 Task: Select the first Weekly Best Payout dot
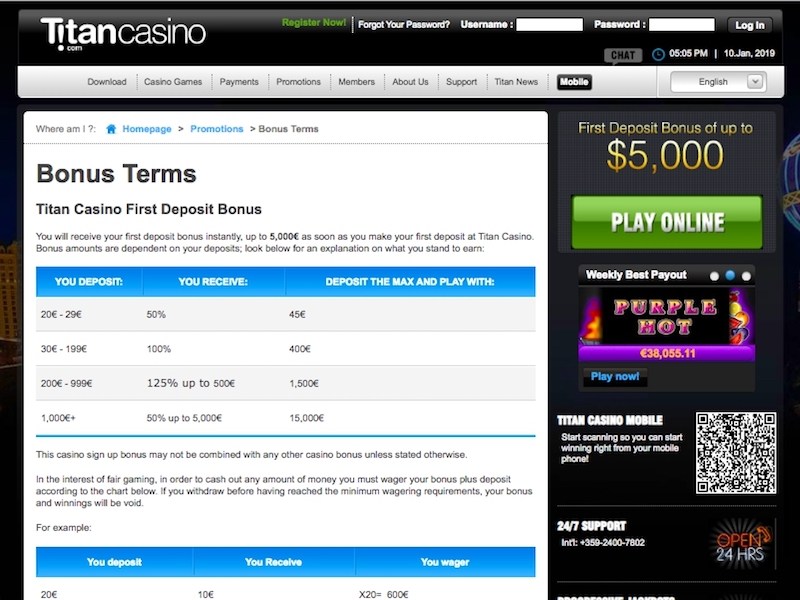pyautogui.click(x=714, y=275)
